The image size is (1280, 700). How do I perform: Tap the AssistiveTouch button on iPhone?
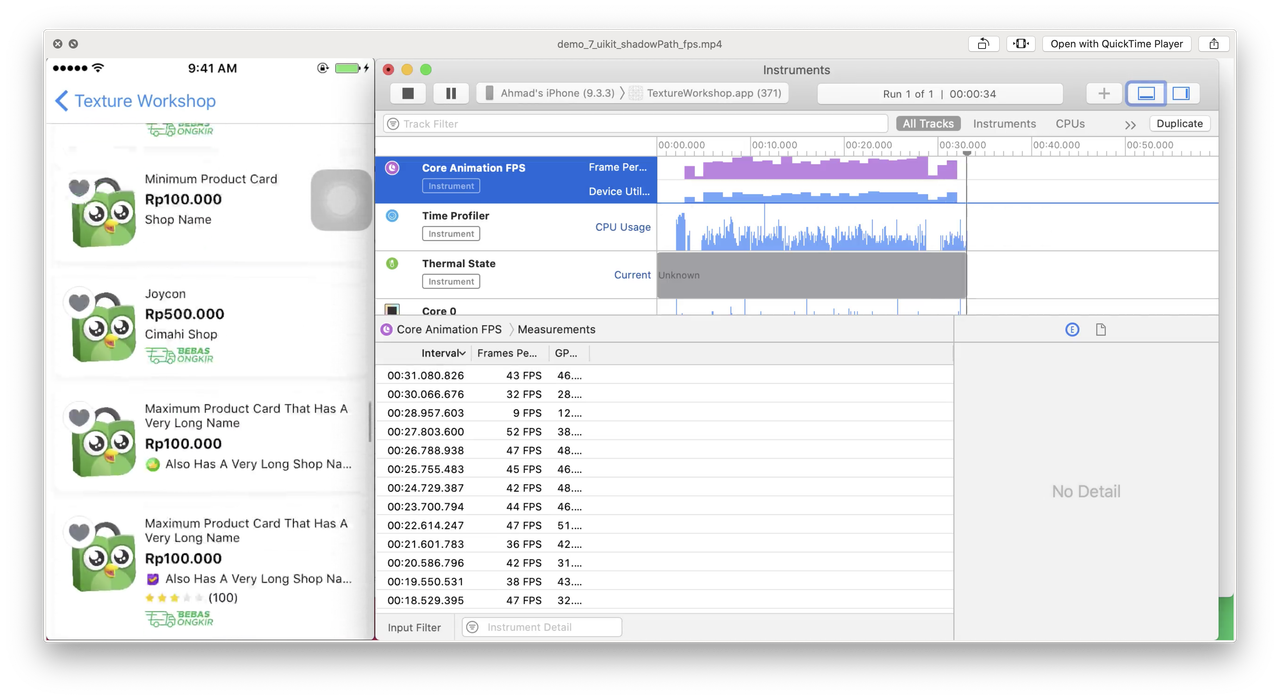pos(341,200)
